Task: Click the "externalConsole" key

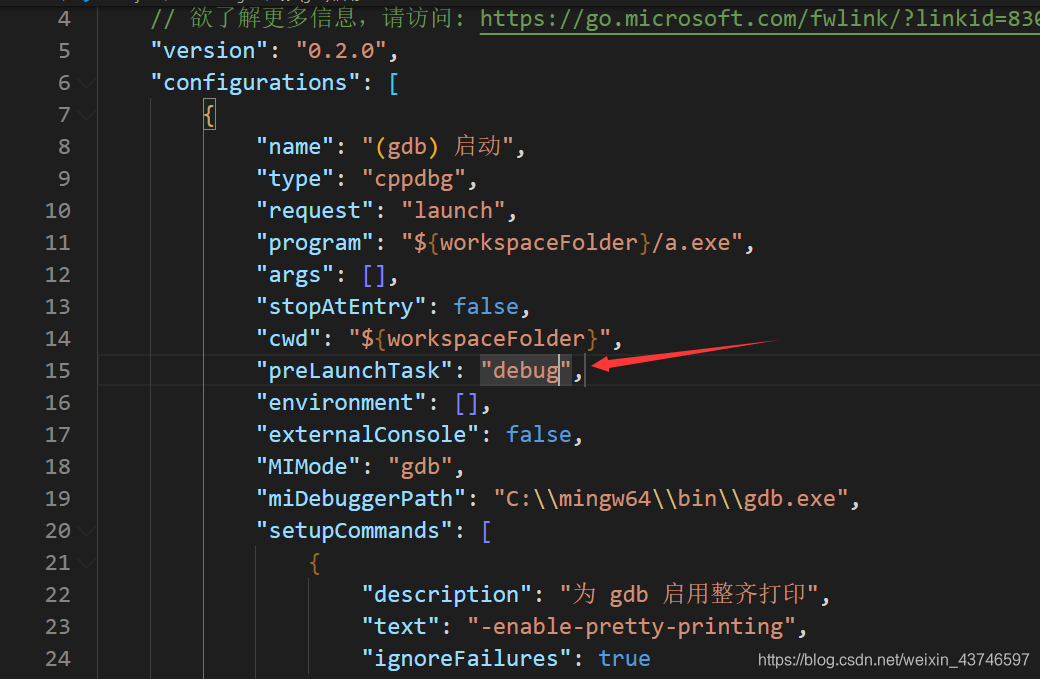Action: pyautogui.click(x=367, y=434)
